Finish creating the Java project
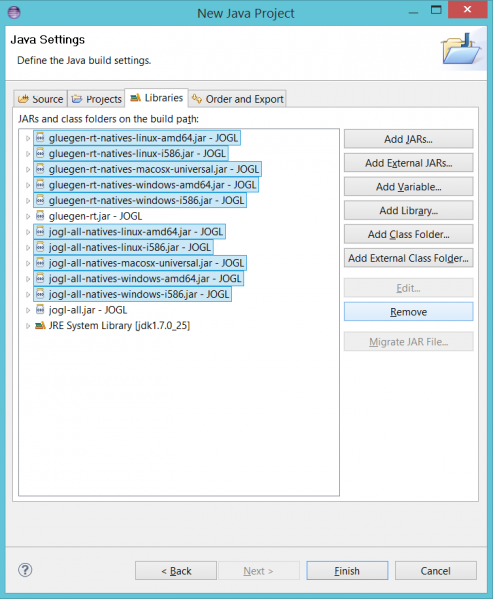Viewport: 493px width, 599px height. tap(347, 571)
